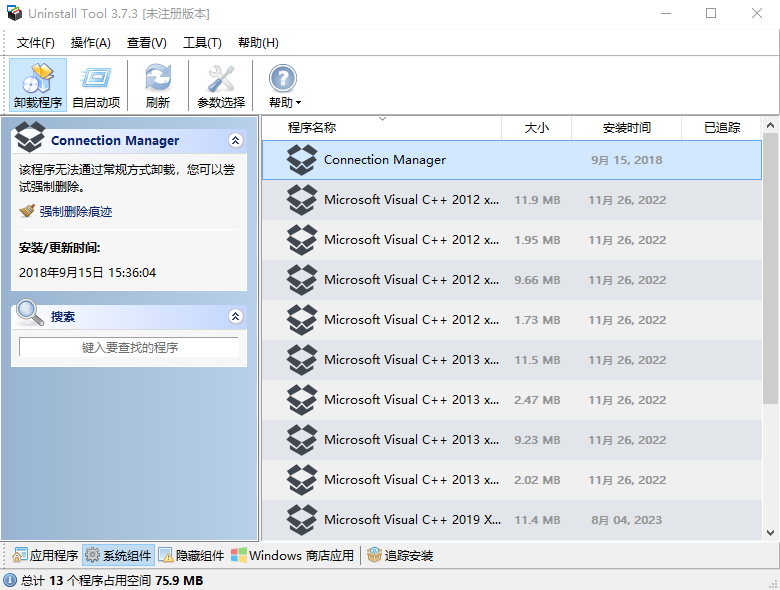780x590 pixels.
Task: Click the scrollbar down arrow
Action: 770,533
